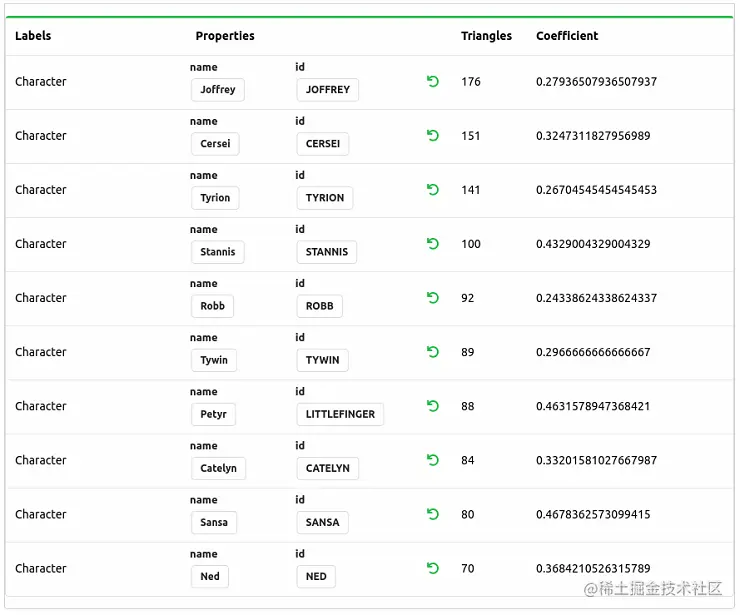740x615 pixels.
Task: Click the green refresh icon in Robb row
Action: pos(432,298)
